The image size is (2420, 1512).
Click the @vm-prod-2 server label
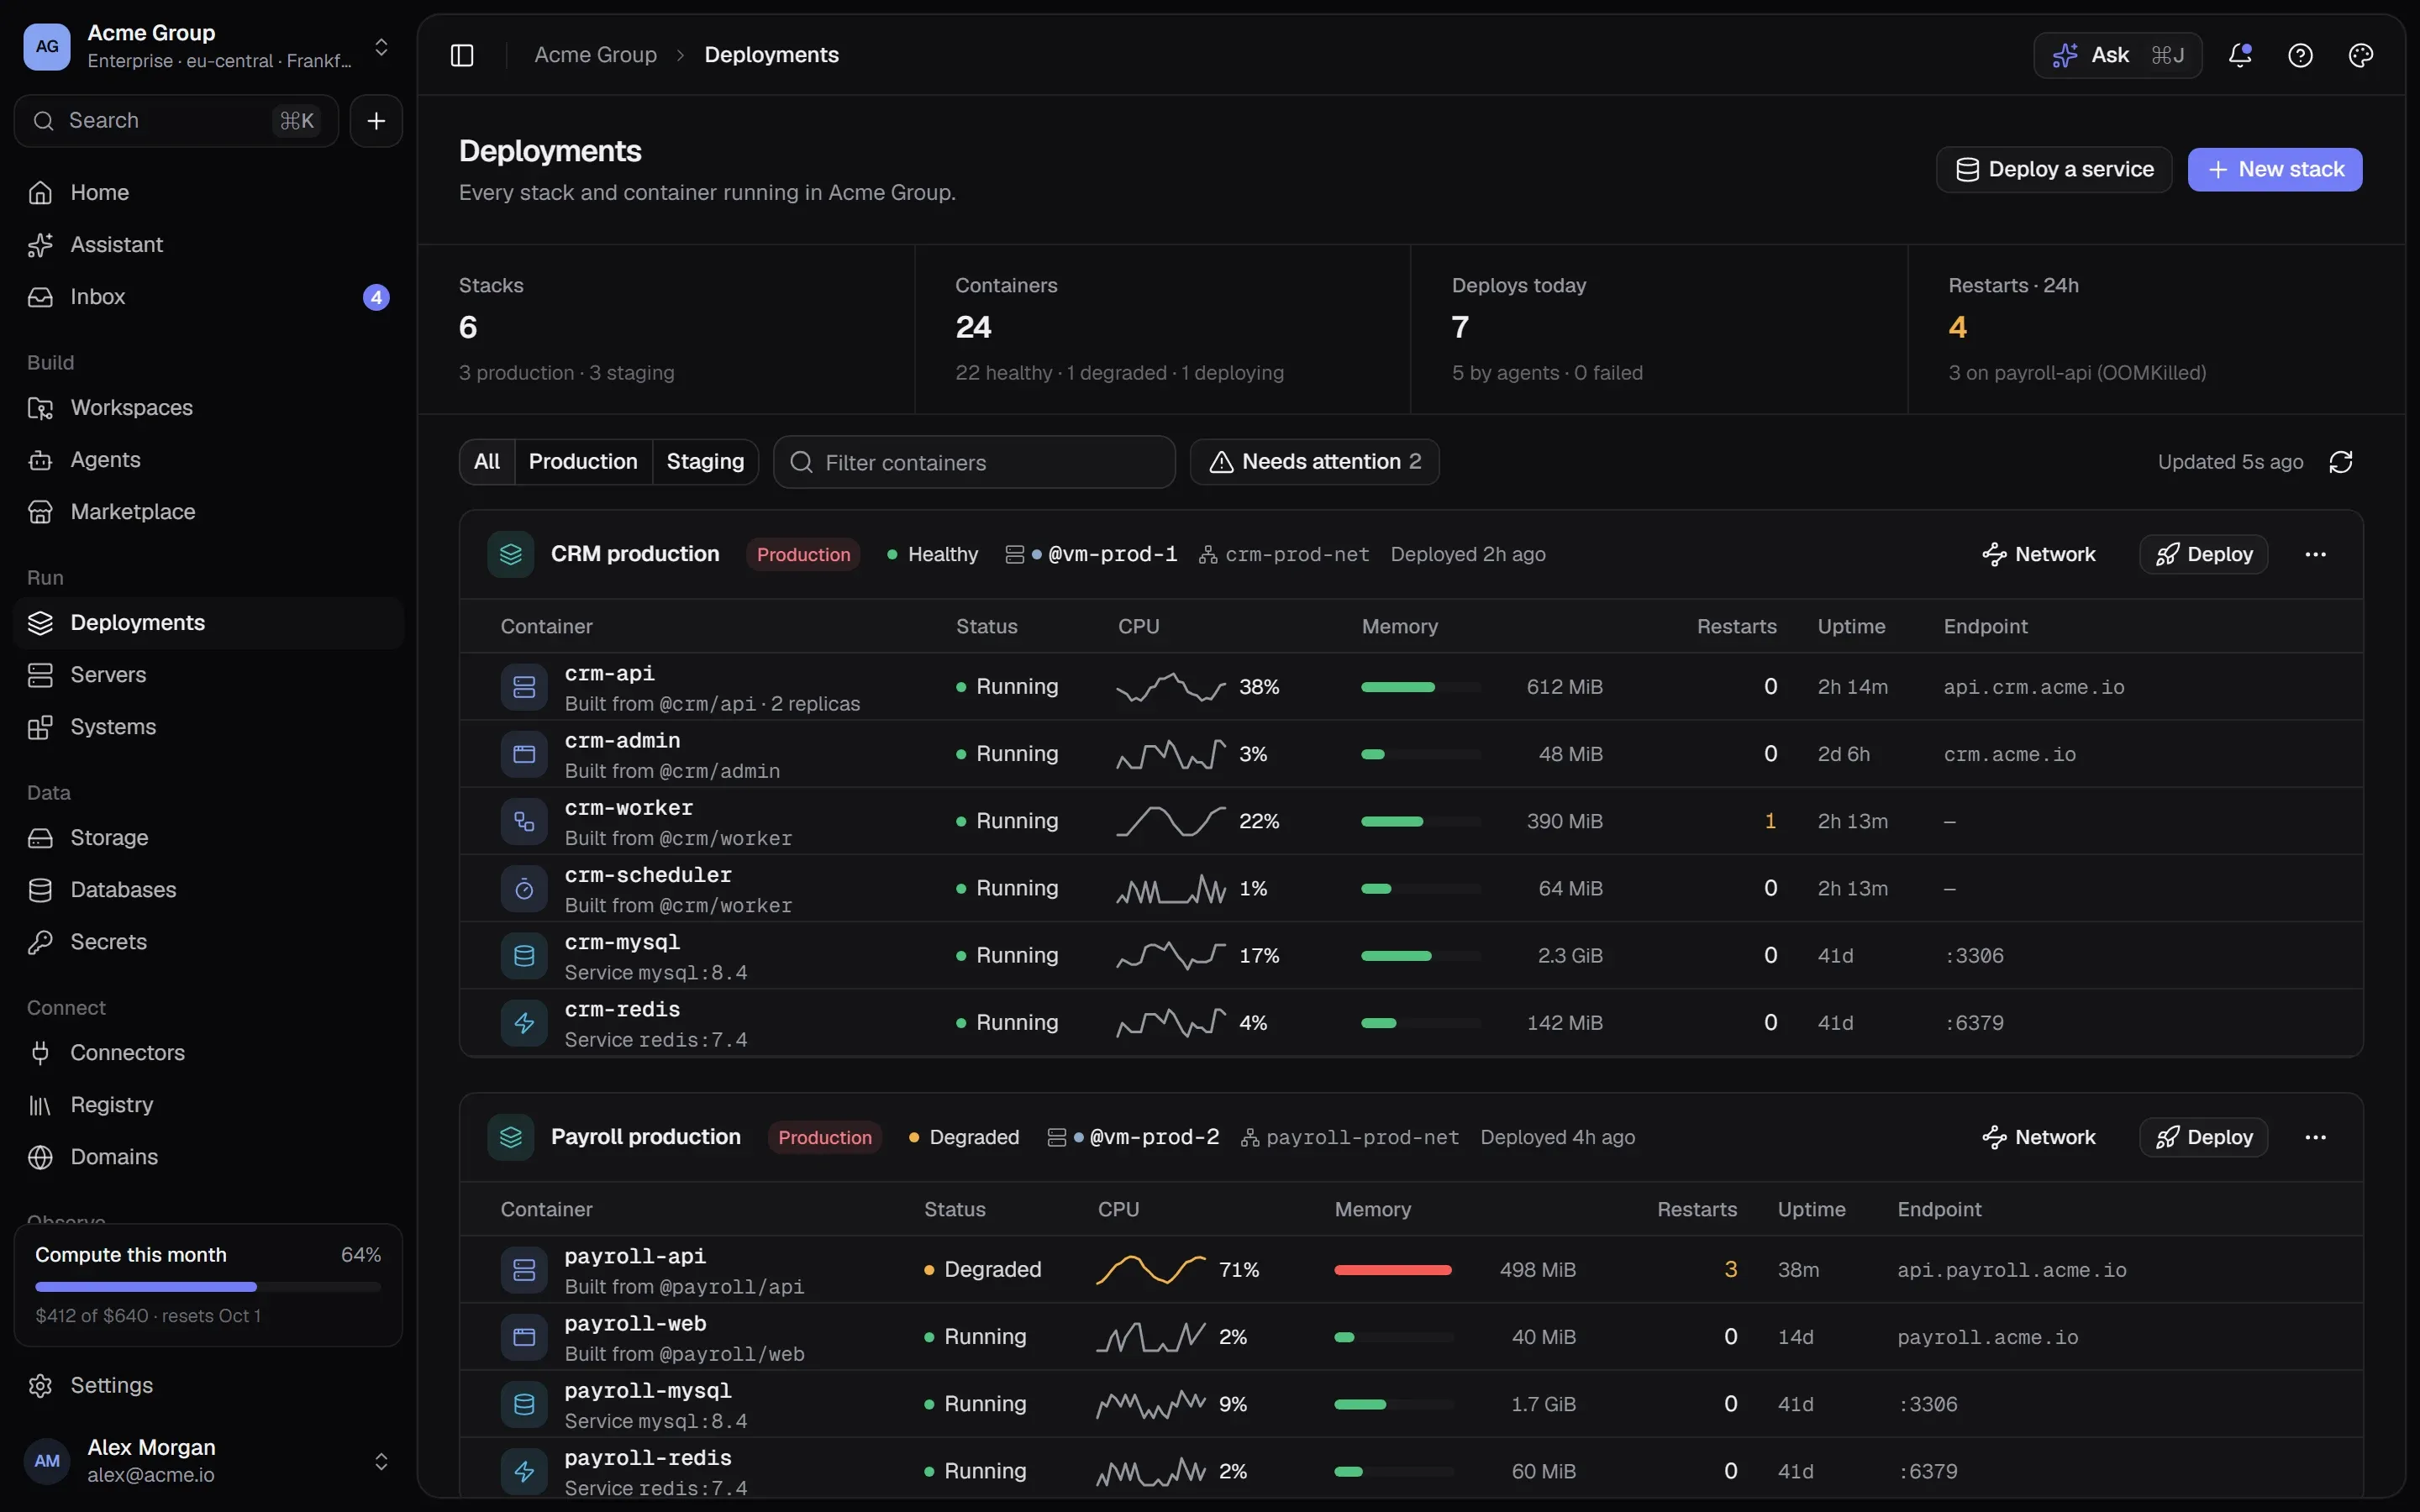click(1154, 1138)
